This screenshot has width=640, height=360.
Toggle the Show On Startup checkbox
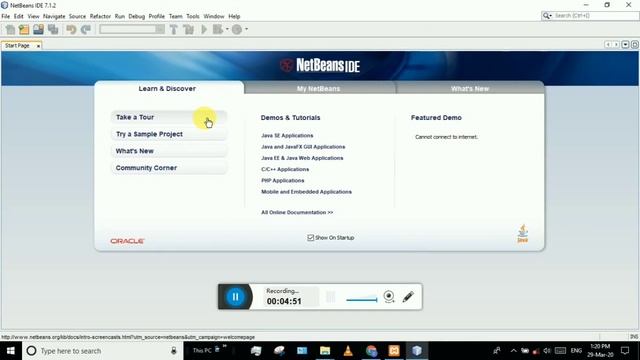click(x=310, y=238)
